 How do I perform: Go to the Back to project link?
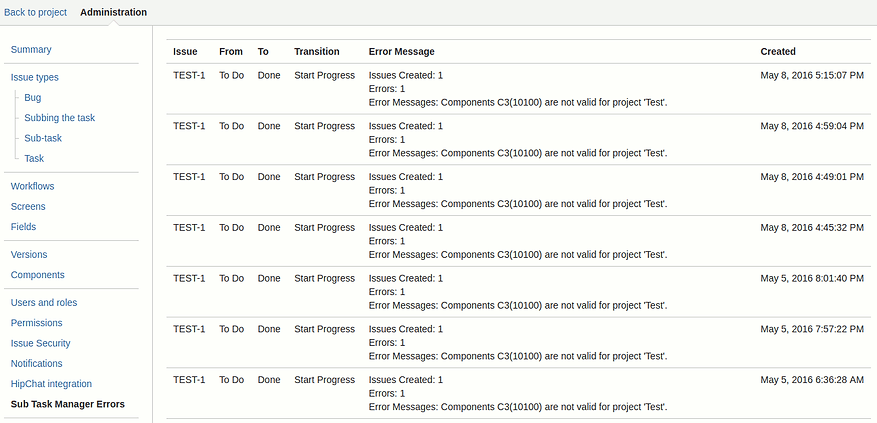(x=35, y=12)
